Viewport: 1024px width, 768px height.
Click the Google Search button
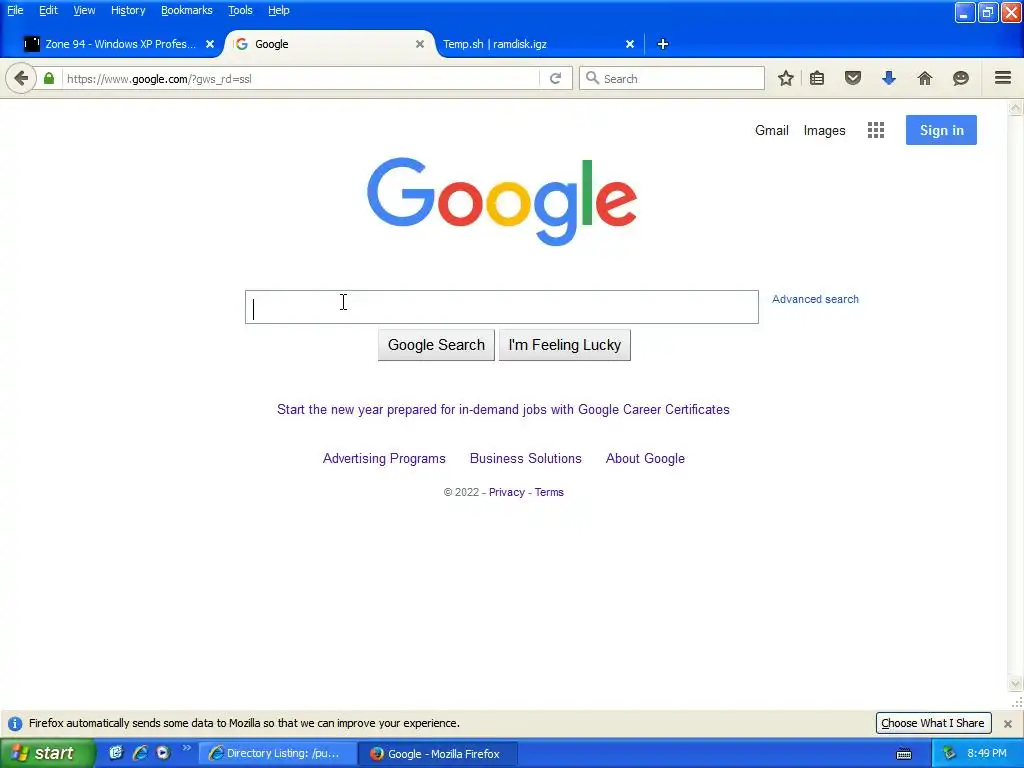tap(436, 345)
